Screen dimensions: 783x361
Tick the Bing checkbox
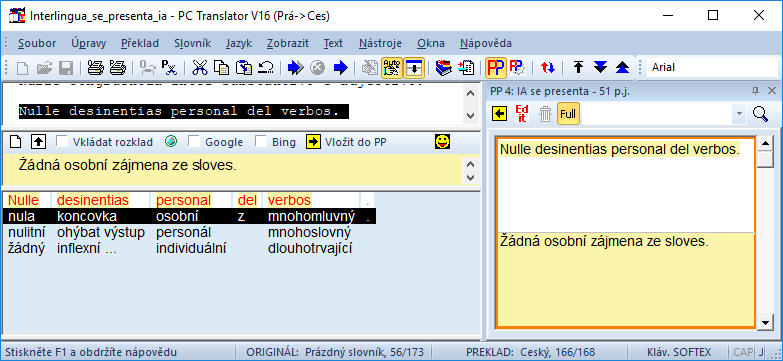(261, 142)
